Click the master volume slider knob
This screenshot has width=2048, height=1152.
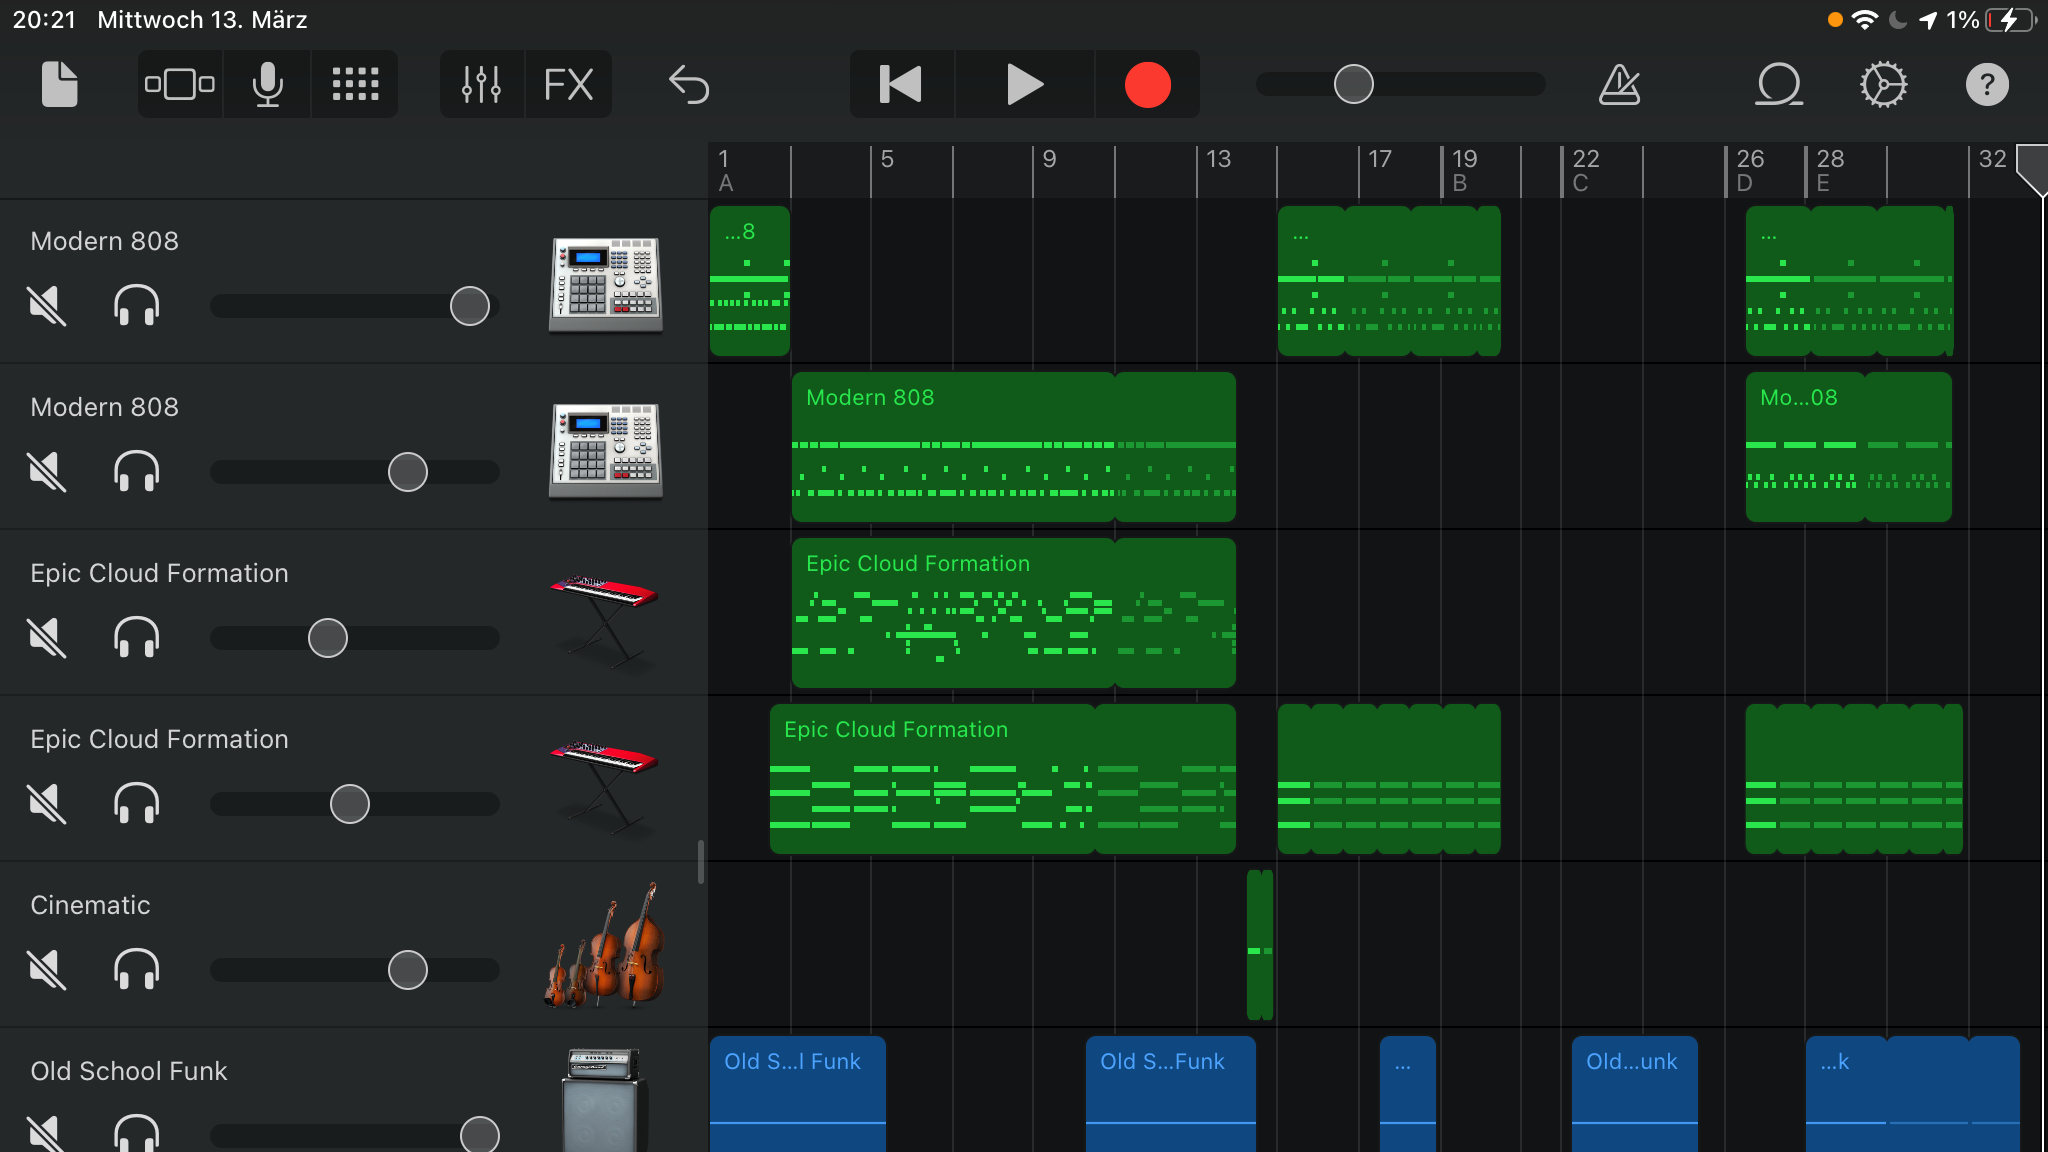pos(1353,85)
